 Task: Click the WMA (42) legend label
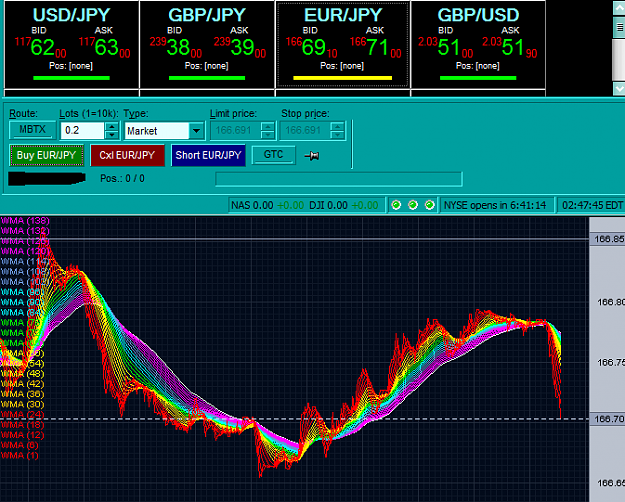coord(22,384)
